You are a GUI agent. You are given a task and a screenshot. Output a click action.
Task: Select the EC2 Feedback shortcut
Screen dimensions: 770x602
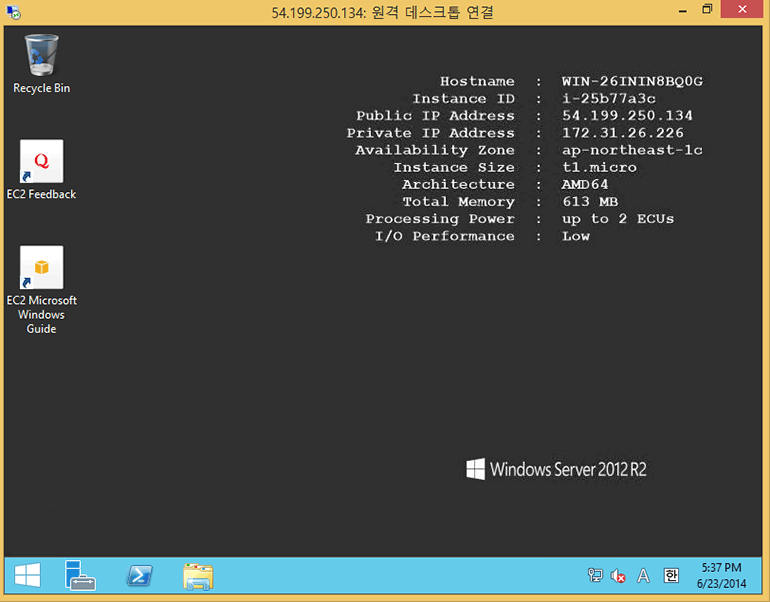point(41,162)
